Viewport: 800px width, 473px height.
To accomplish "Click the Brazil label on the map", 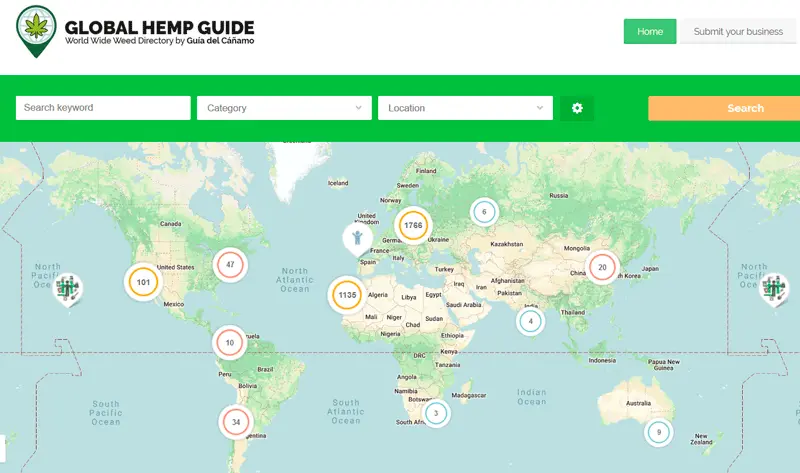I will coord(265,369).
